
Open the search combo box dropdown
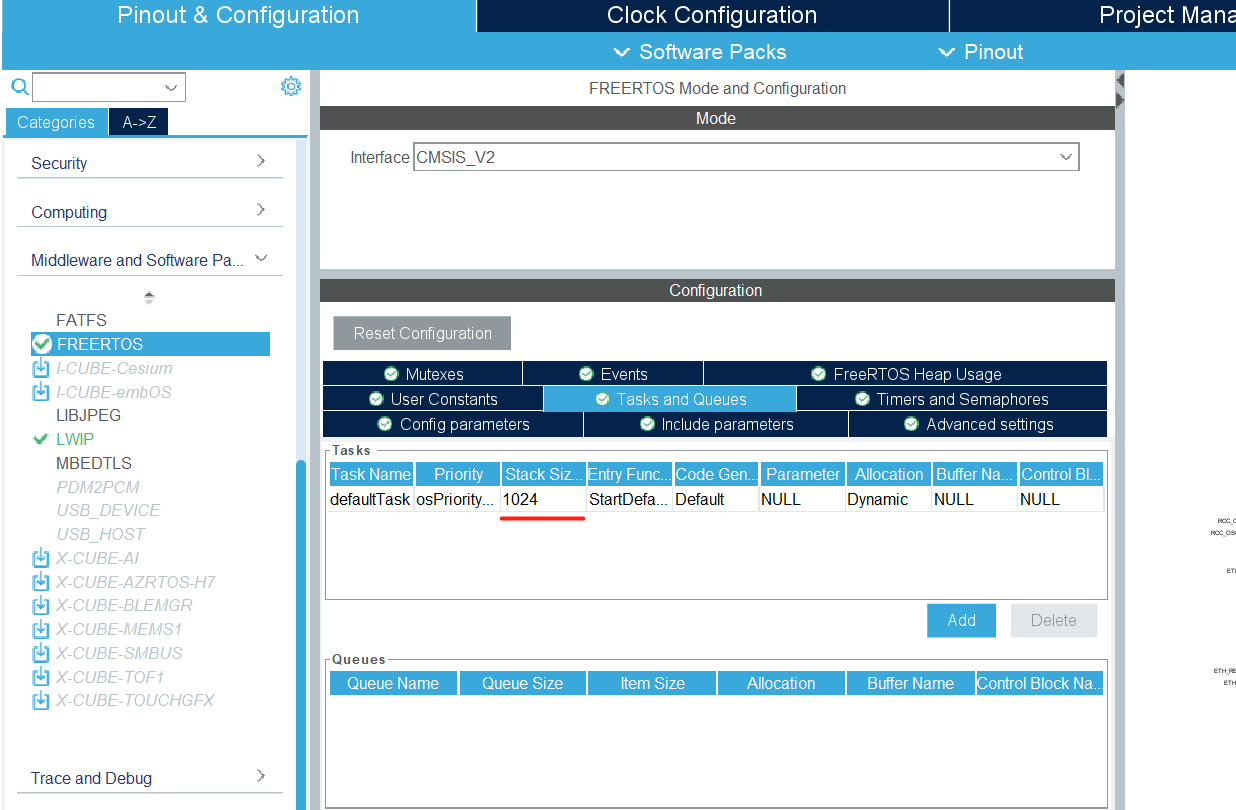[x=172, y=87]
